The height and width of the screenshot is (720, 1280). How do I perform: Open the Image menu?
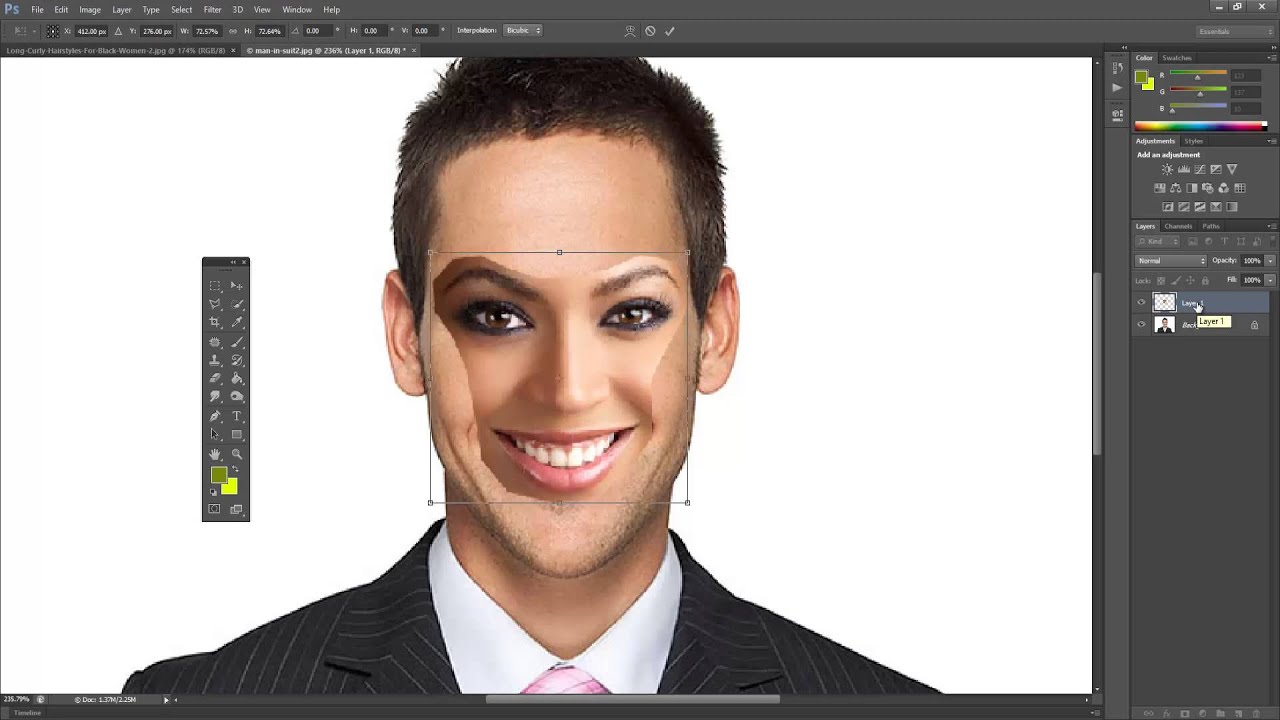click(90, 9)
